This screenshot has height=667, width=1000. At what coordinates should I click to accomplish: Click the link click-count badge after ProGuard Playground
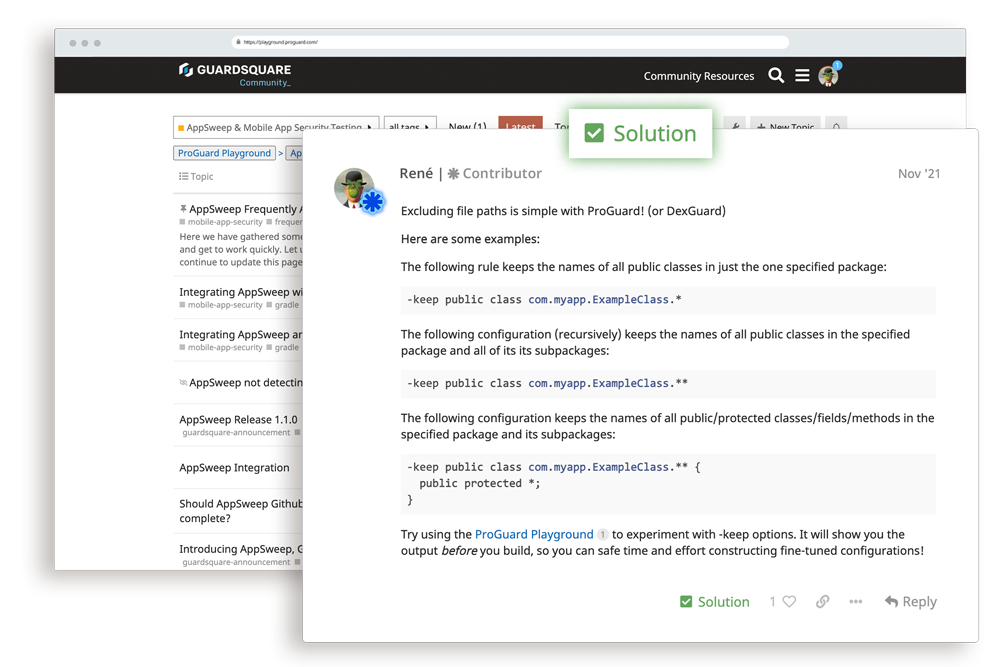point(602,534)
